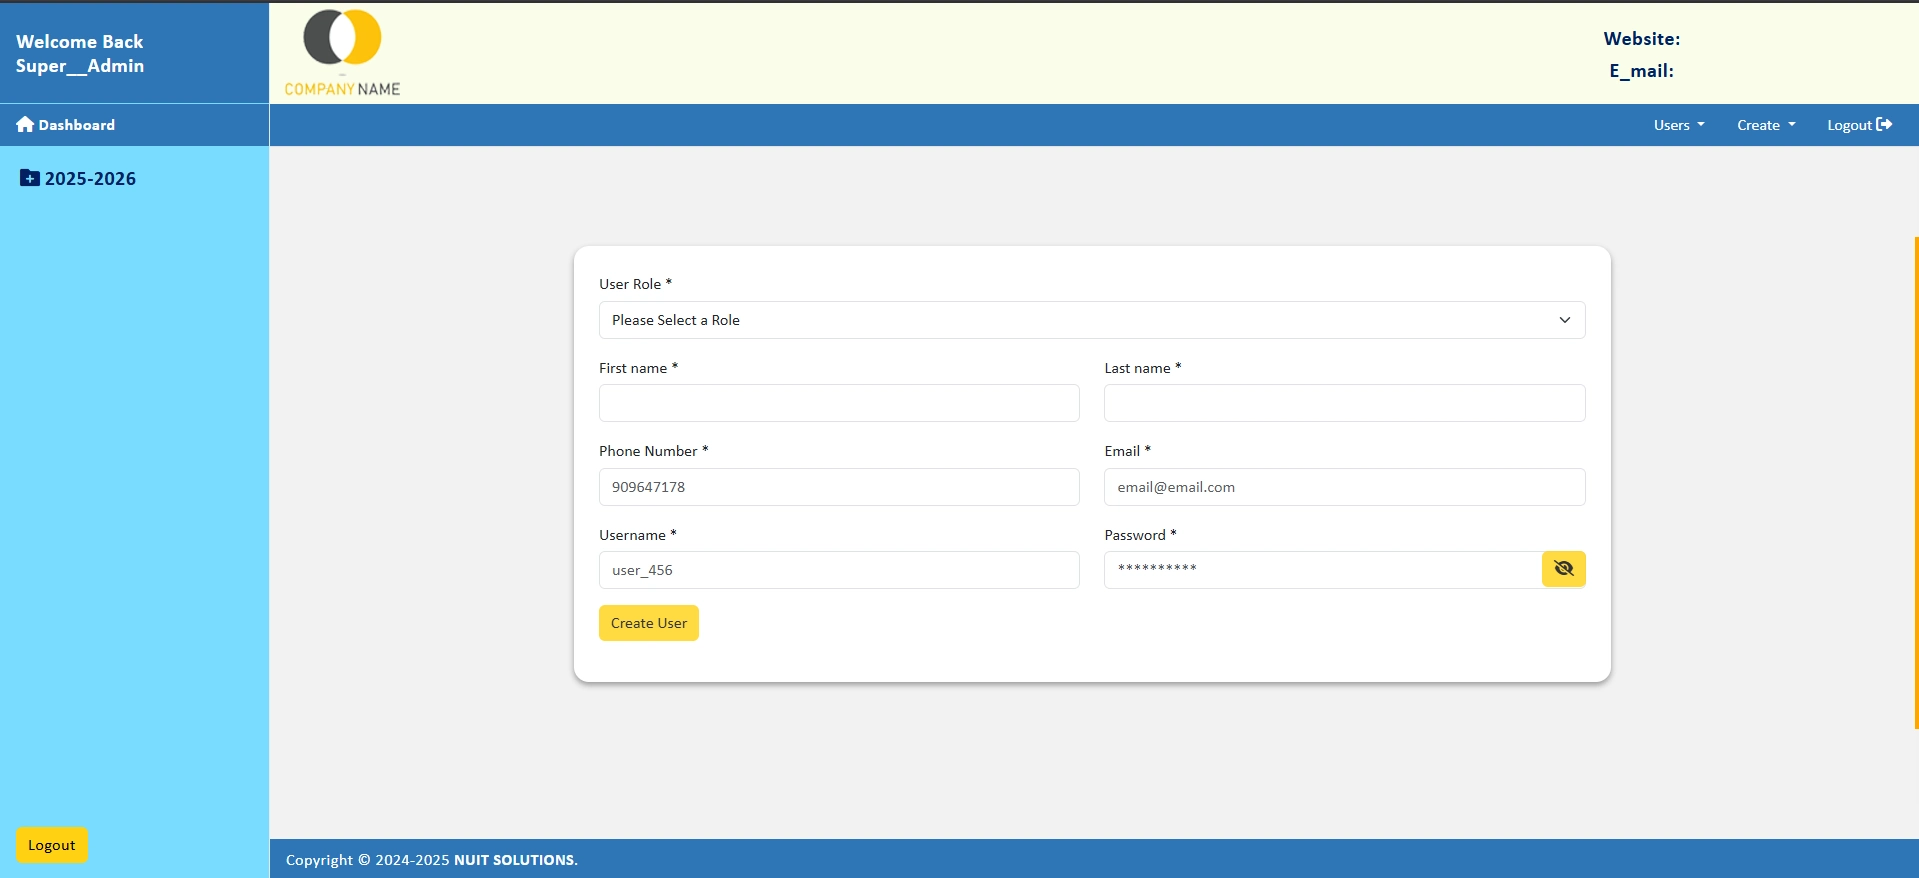
Task: Toggle password visibility eye icon
Action: tap(1563, 569)
